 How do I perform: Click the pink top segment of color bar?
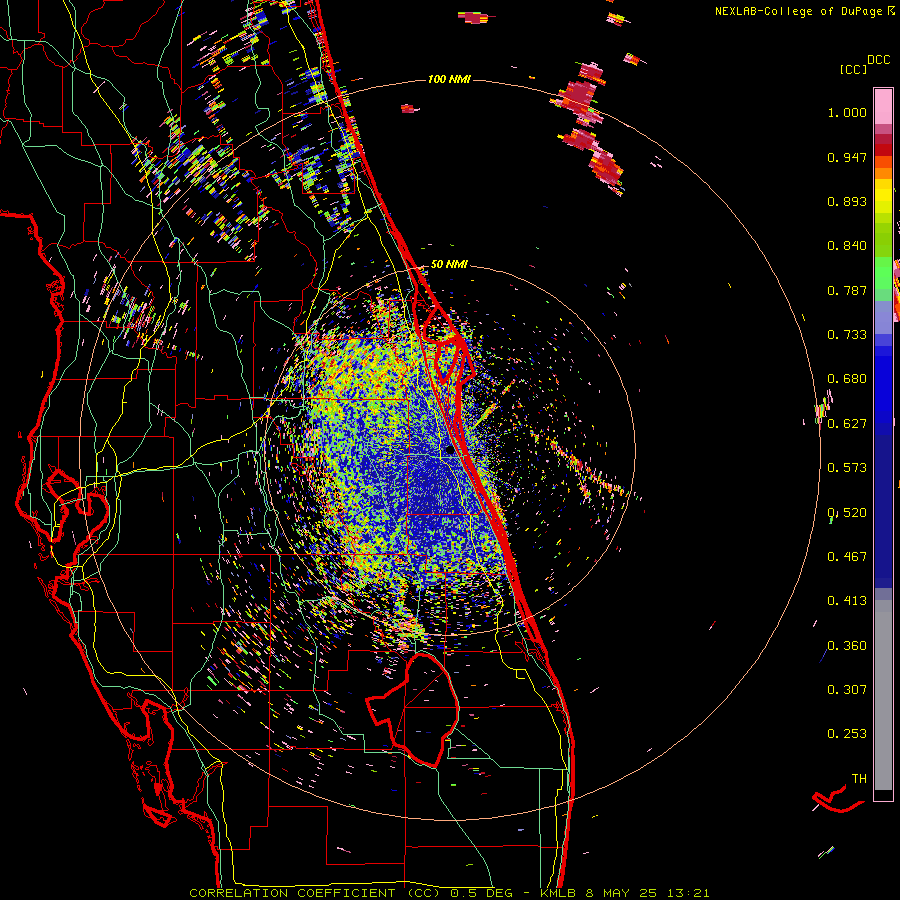(x=883, y=106)
